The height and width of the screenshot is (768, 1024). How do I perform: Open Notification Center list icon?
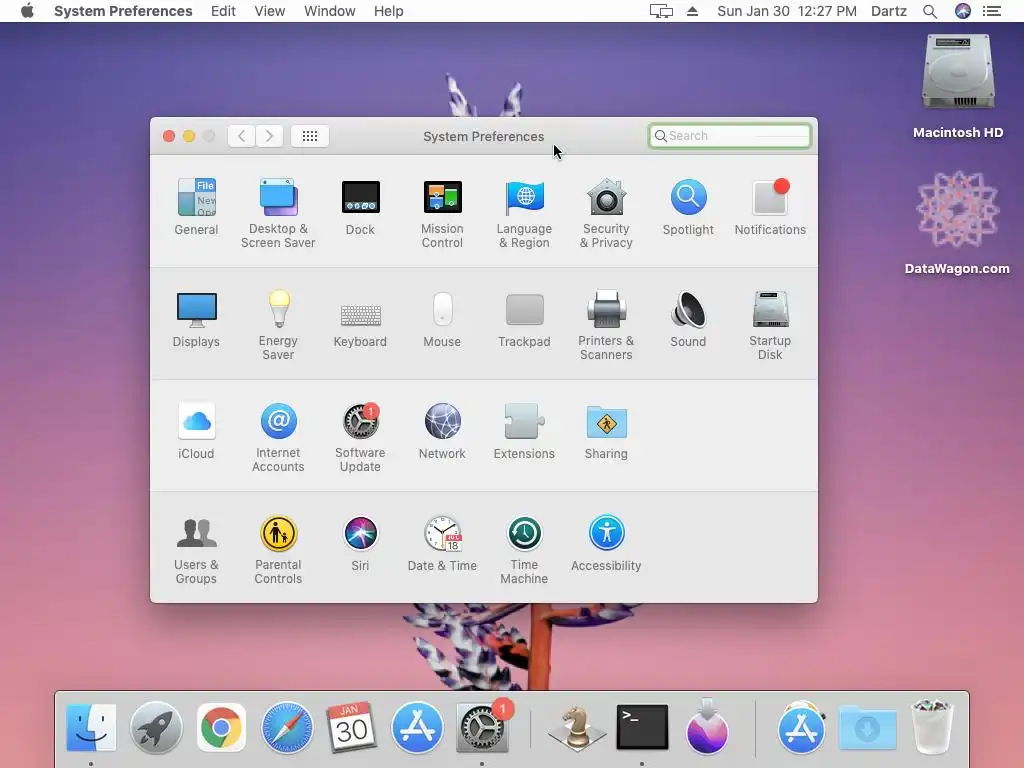(992, 11)
